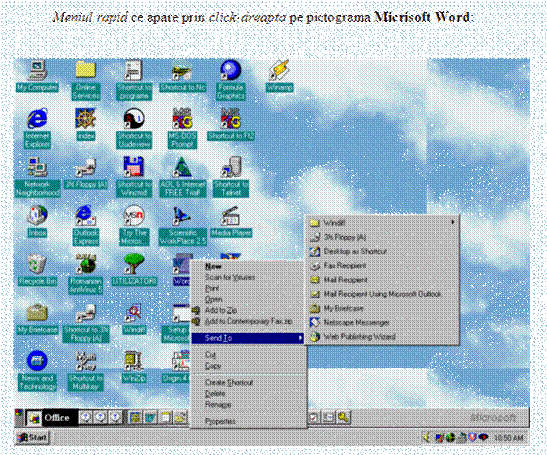Click the key icon on Office bar
547x455 pixels.
(344, 417)
